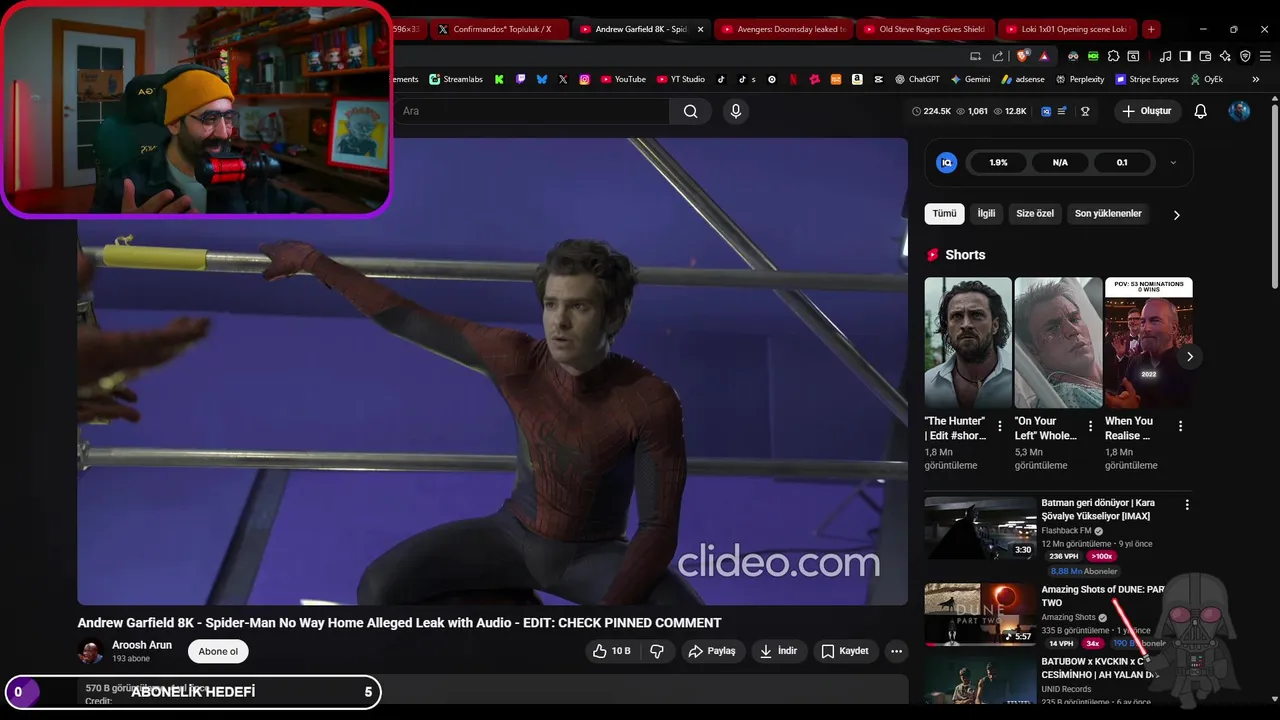Viewport: 1280px width, 720px height.
Task: Open Kick bookmark icon
Action: (499, 79)
